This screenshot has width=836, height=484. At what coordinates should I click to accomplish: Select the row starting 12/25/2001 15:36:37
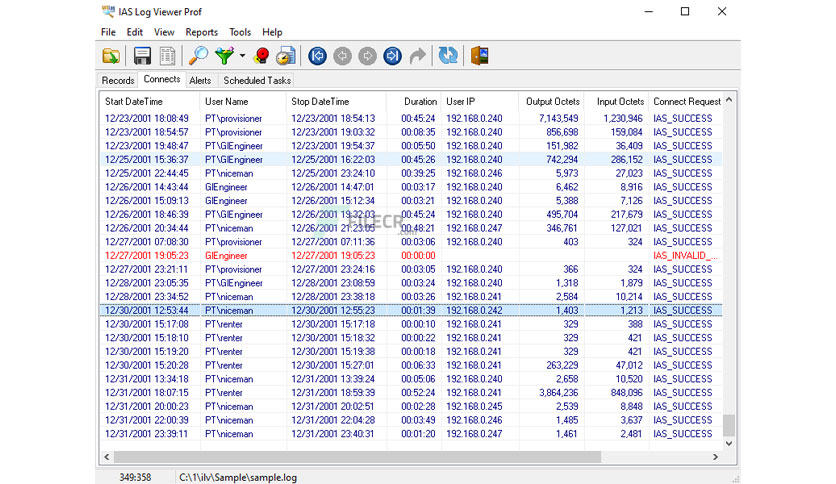tap(411, 159)
